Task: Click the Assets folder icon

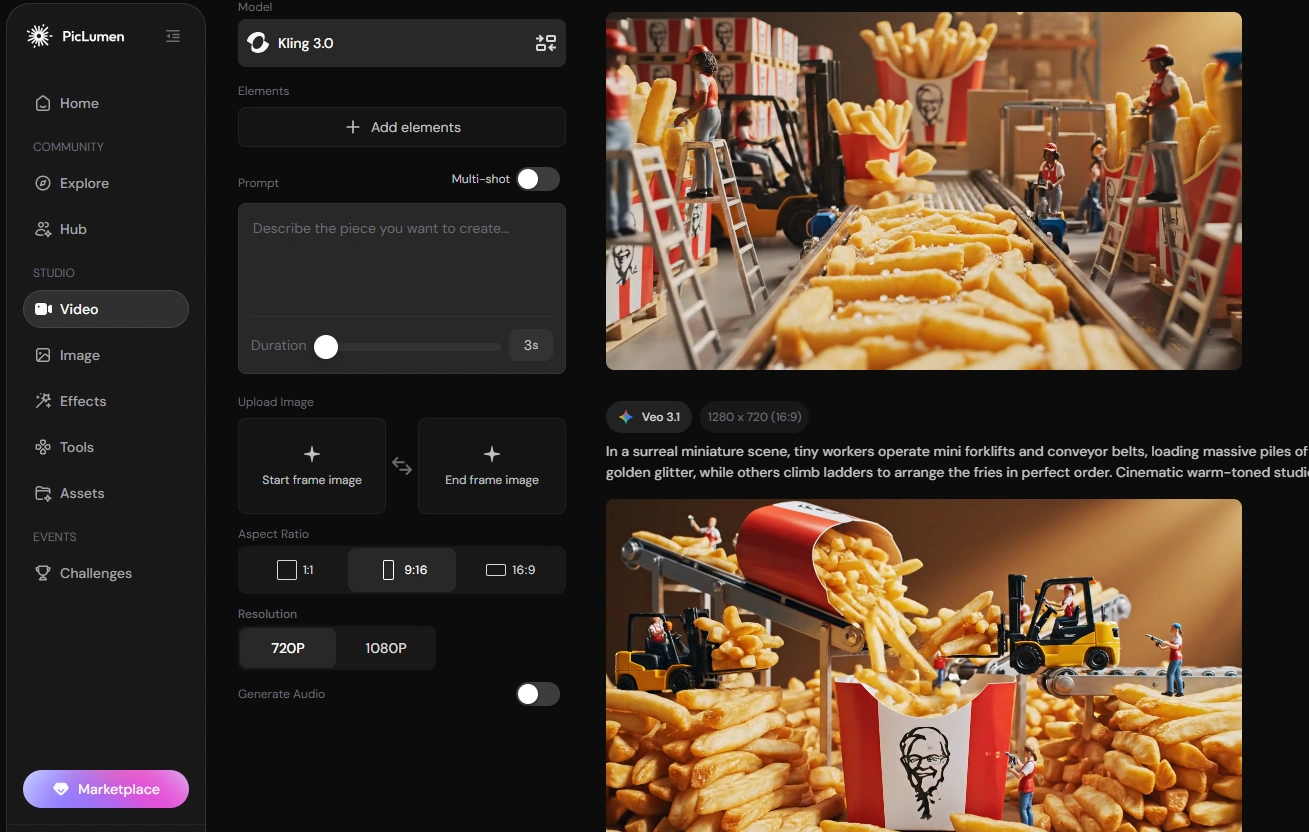Action: click(43, 493)
